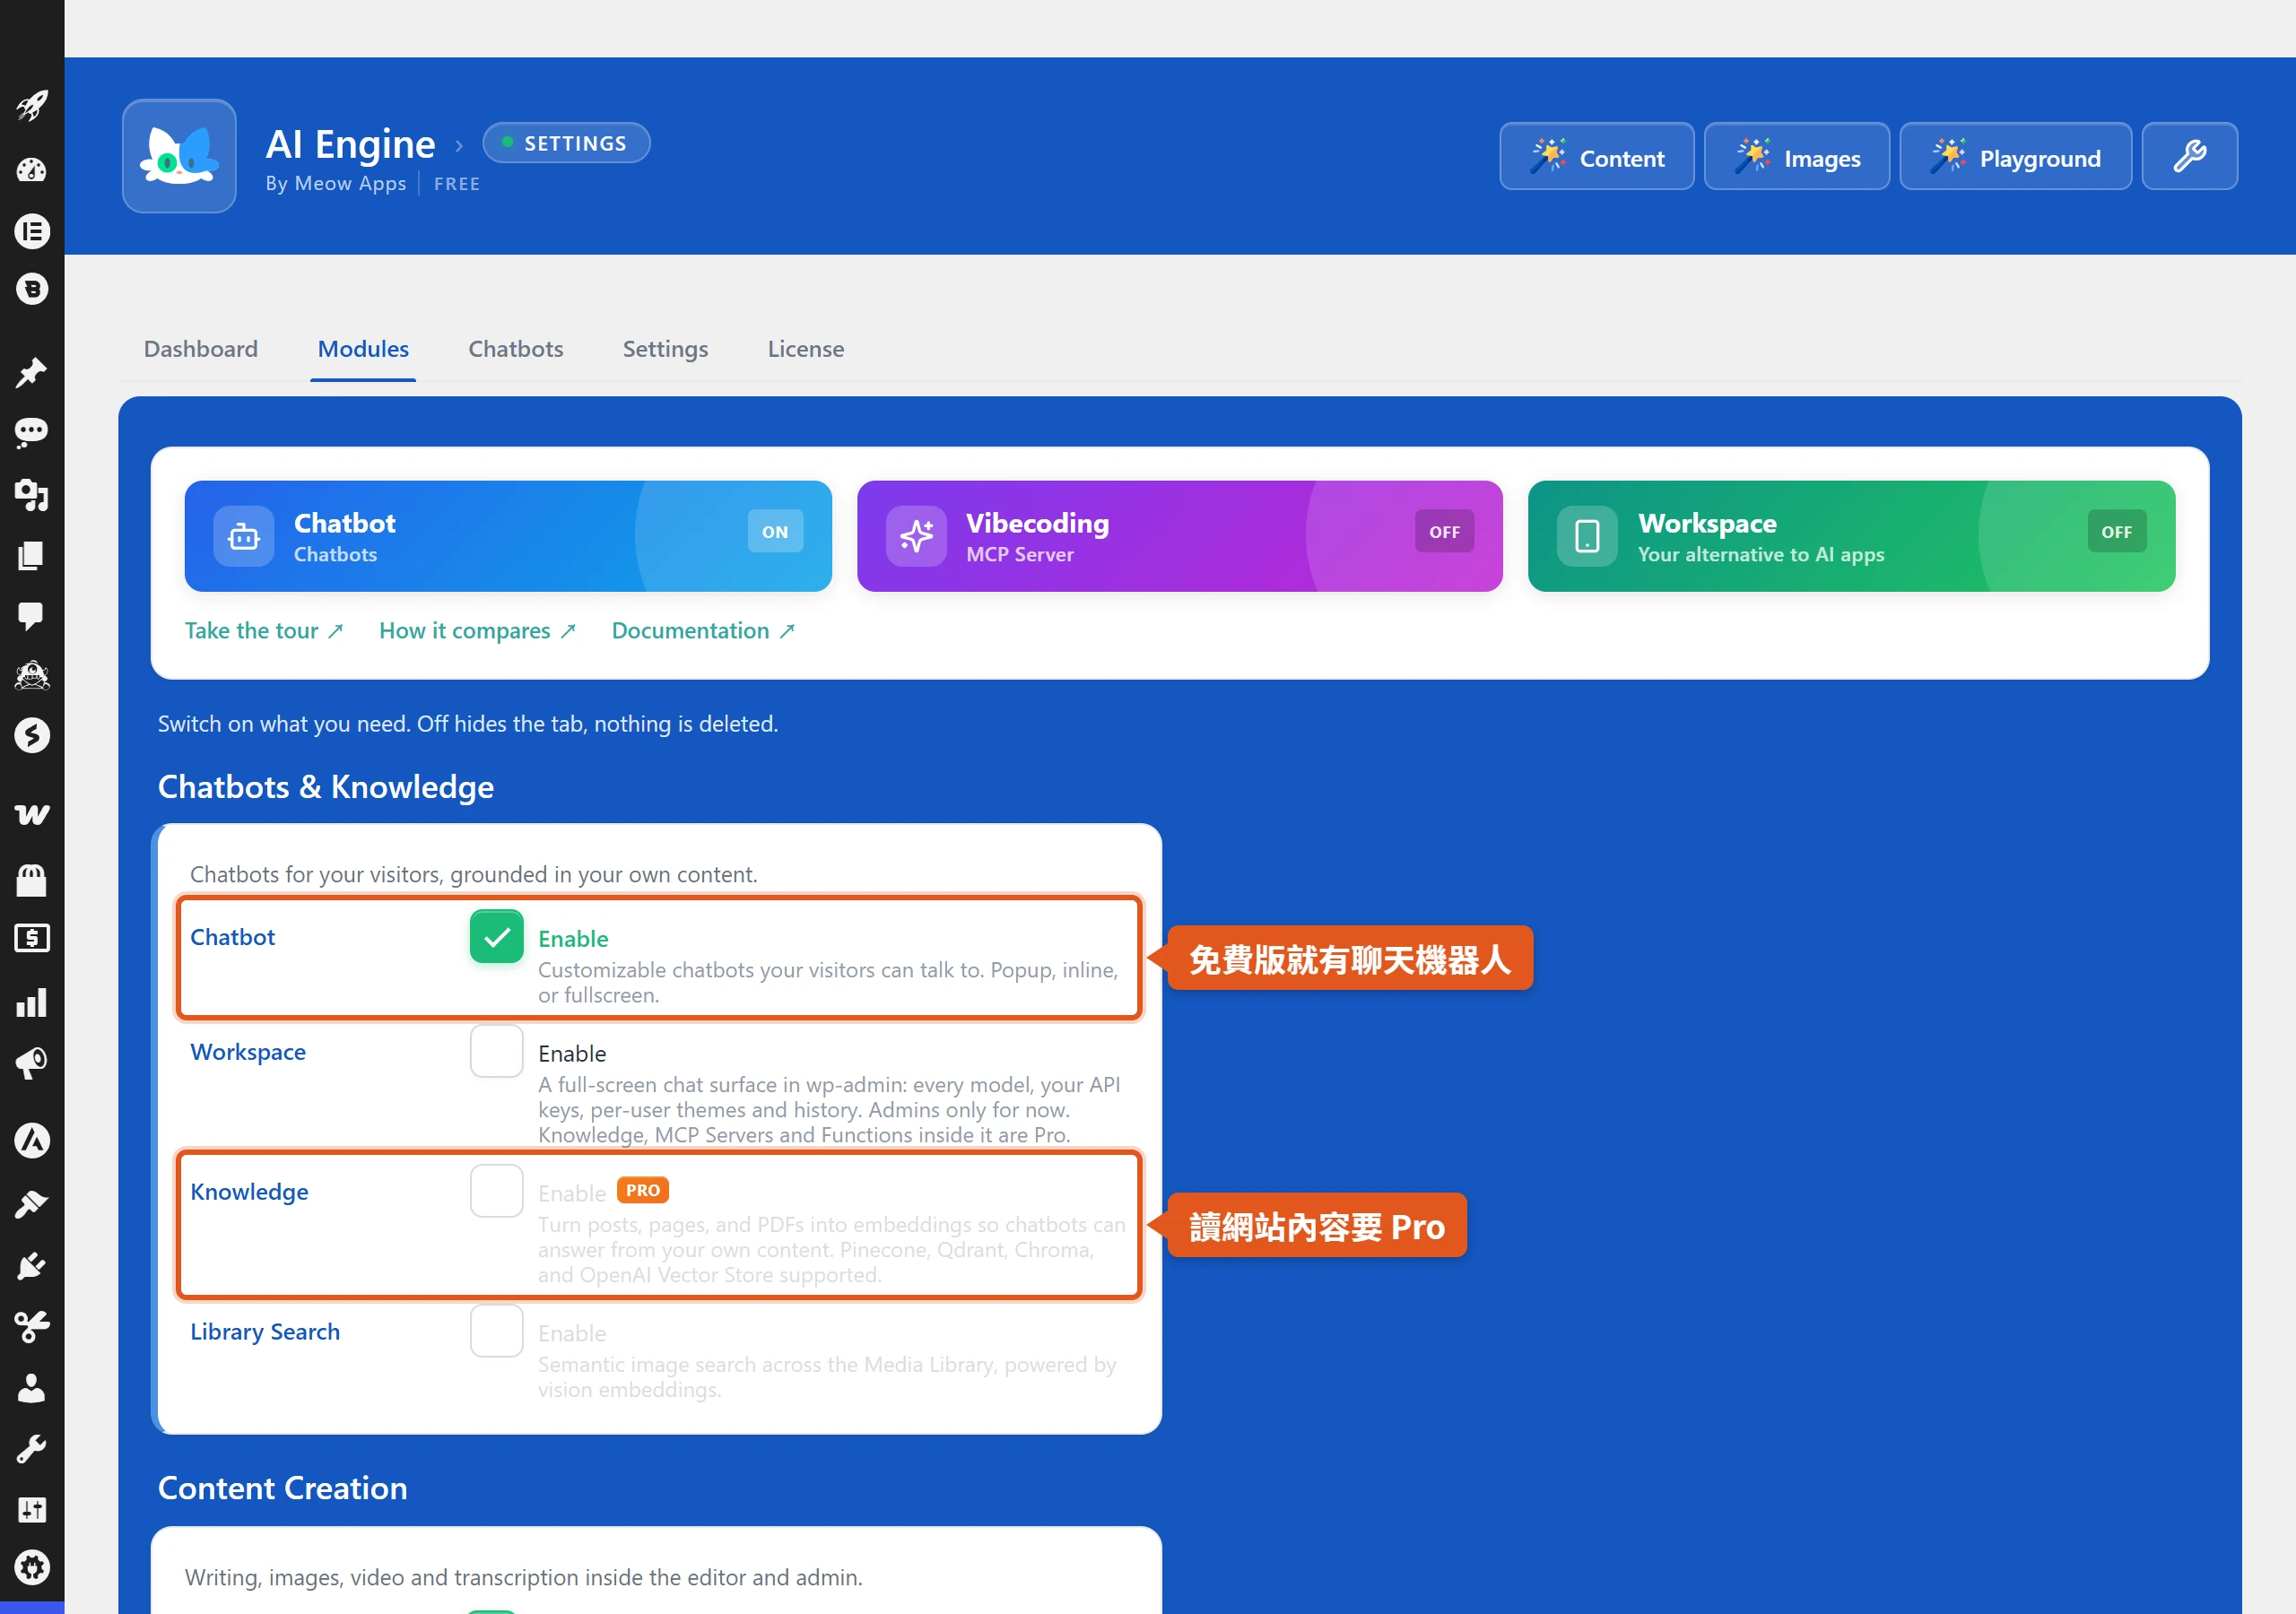The width and height of the screenshot is (2296, 1614).
Task: Check the Library Search Enable checkbox
Action: 497,1331
